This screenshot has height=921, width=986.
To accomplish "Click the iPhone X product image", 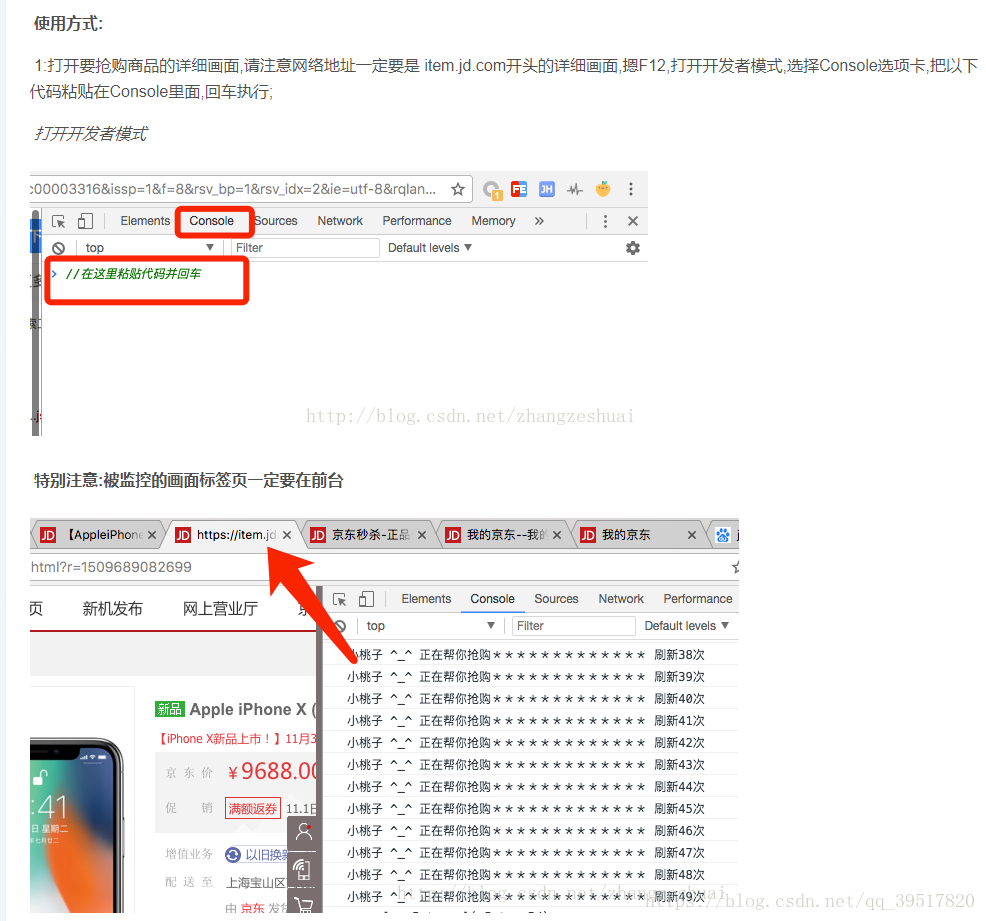I will point(77,825).
